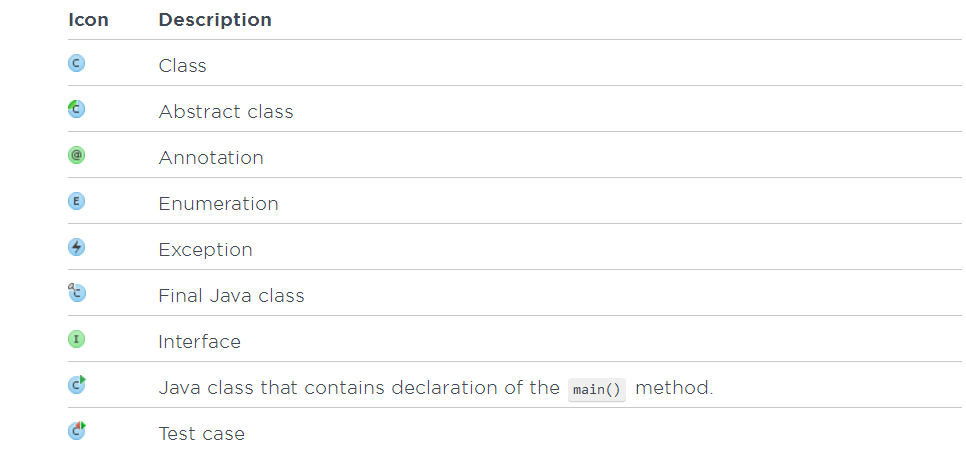
Task: Select the 'Annotation' description text
Action: click(211, 158)
